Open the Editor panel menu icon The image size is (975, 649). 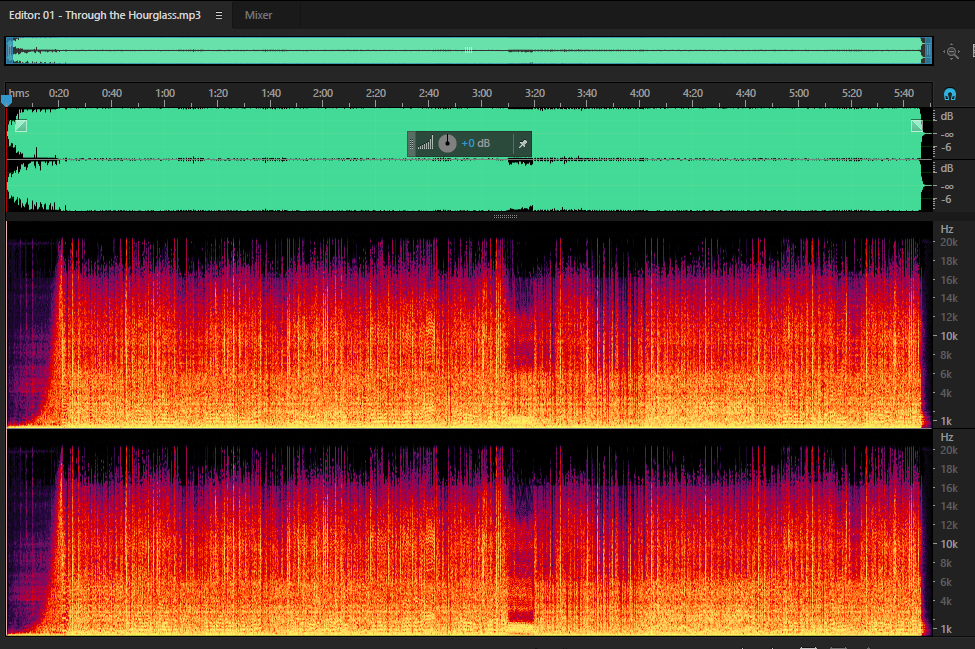point(219,16)
